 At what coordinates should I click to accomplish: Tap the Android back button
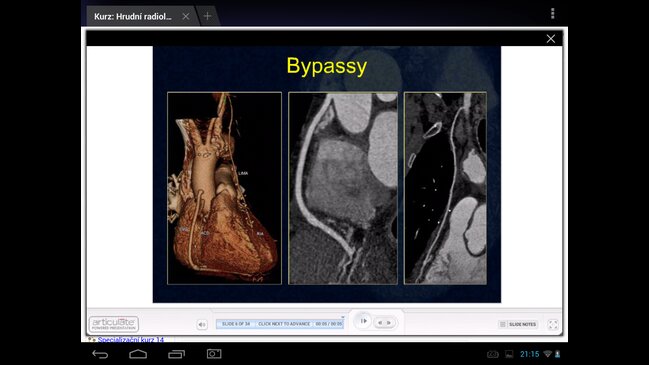pyautogui.click(x=100, y=354)
